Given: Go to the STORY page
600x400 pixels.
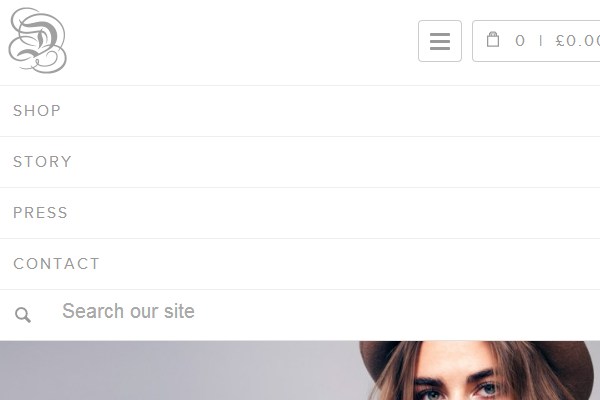Looking at the screenshot, I should pos(42,162).
